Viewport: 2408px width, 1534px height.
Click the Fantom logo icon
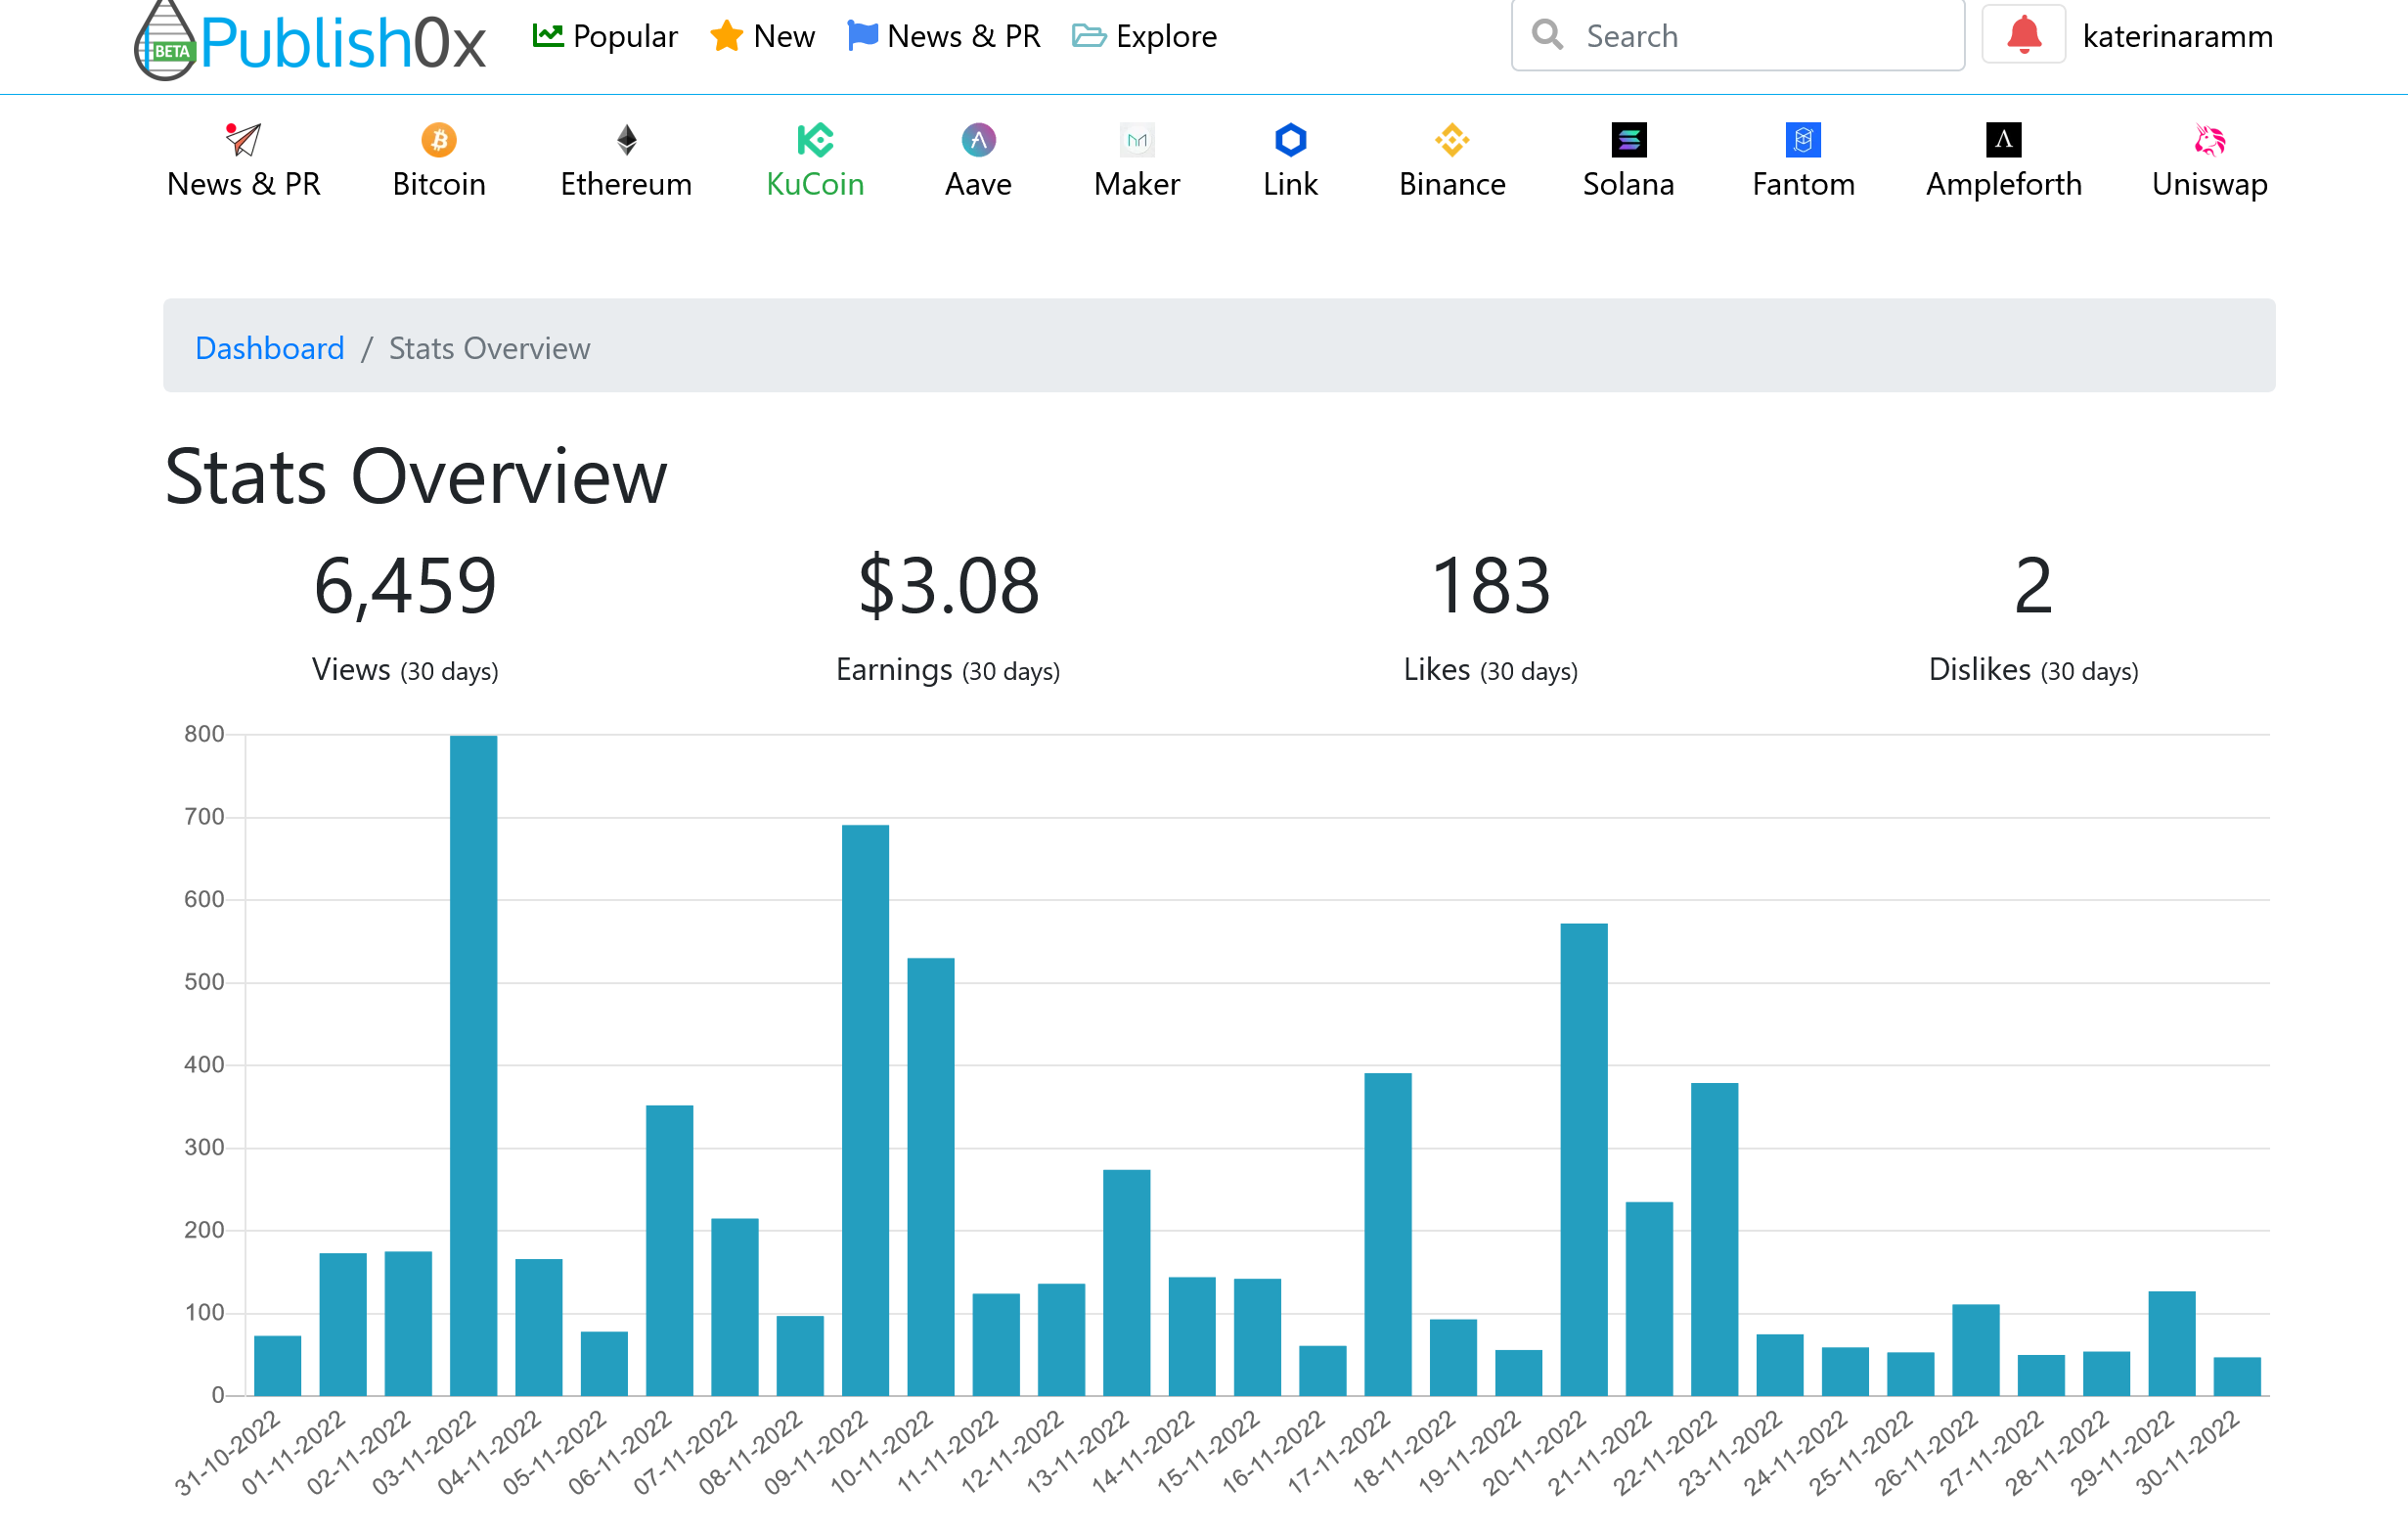(1803, 140)
